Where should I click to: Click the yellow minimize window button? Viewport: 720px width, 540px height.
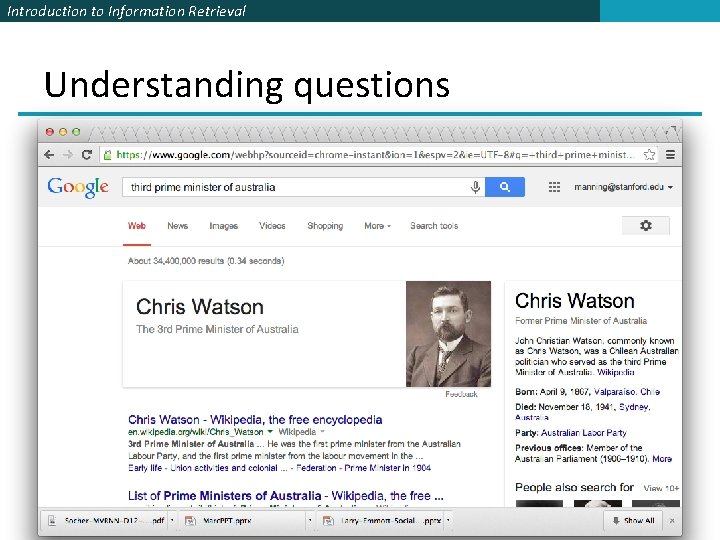[63, 132]
